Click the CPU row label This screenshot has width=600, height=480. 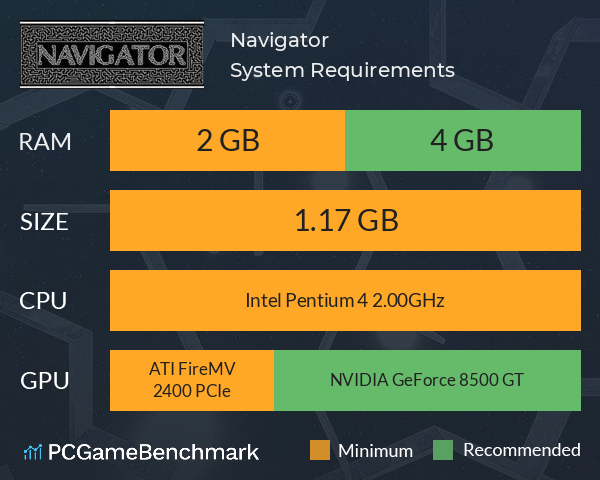point(43,300)
